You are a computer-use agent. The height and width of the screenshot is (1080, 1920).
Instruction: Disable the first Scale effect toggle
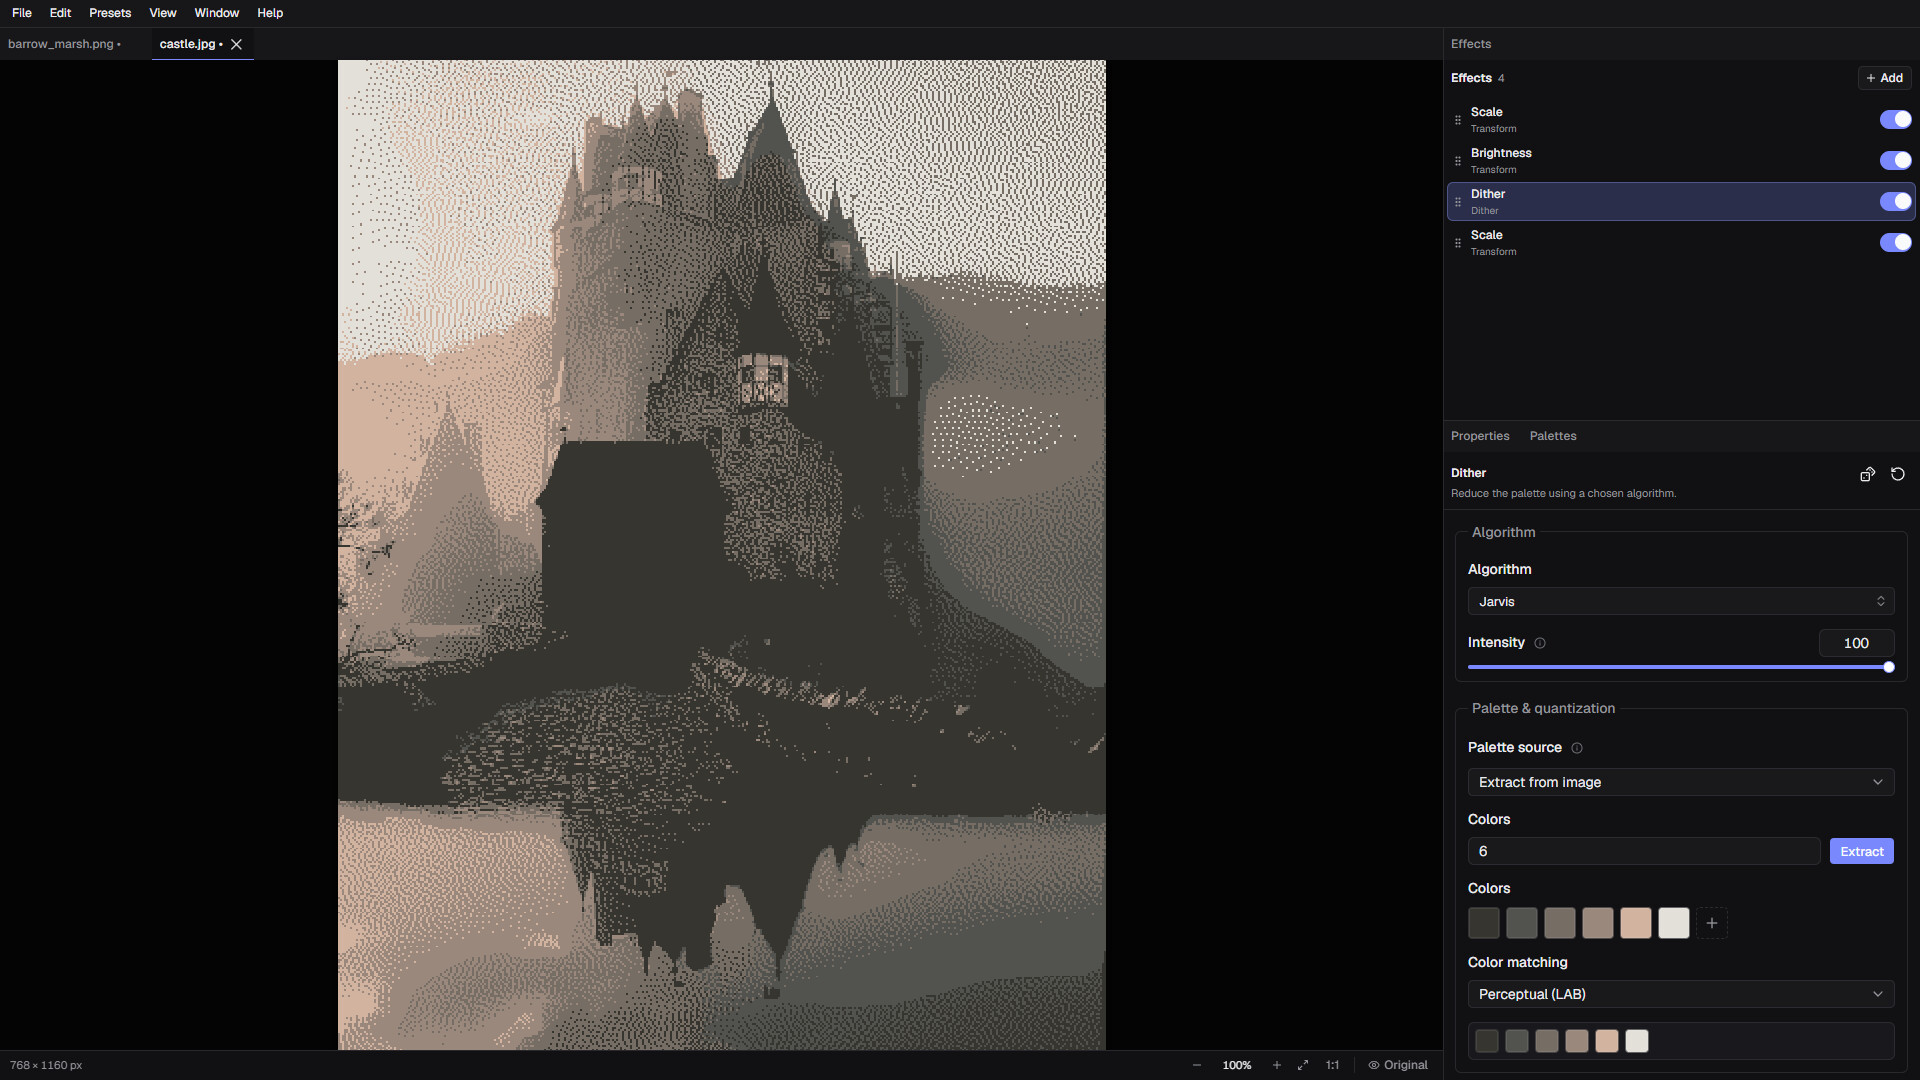coord(1895,120)
